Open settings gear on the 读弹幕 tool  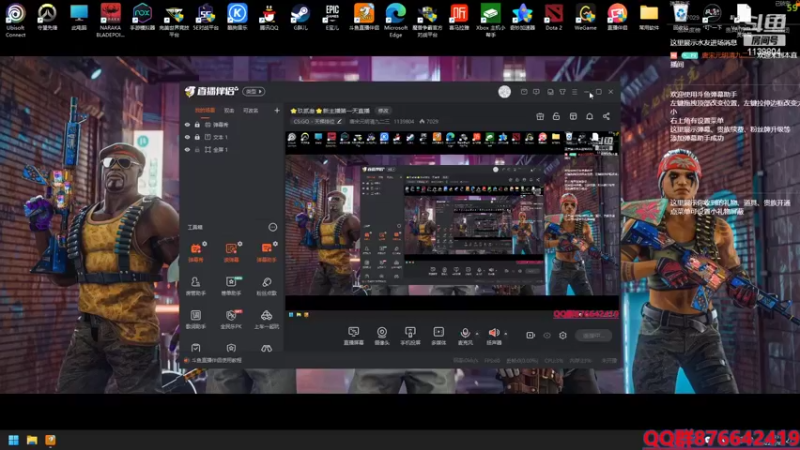tap(240, 244)
